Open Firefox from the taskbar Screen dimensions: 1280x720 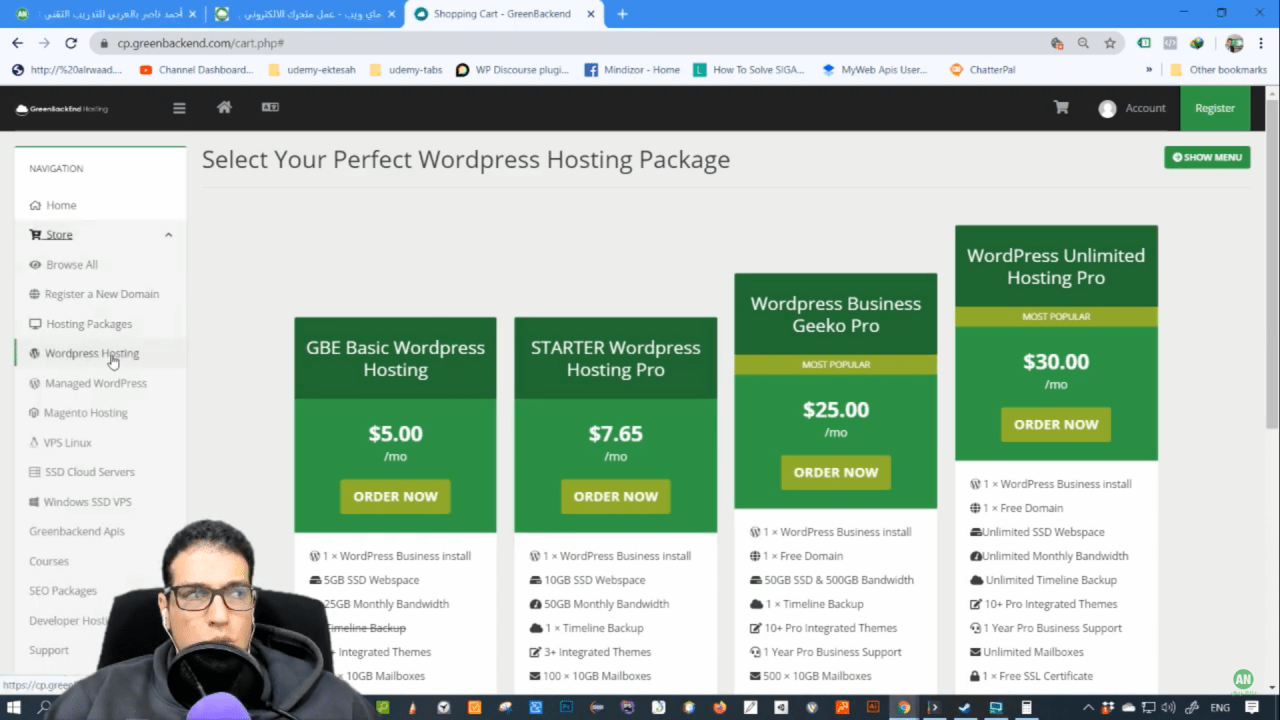pyautogui.click(x=720, y=707)
